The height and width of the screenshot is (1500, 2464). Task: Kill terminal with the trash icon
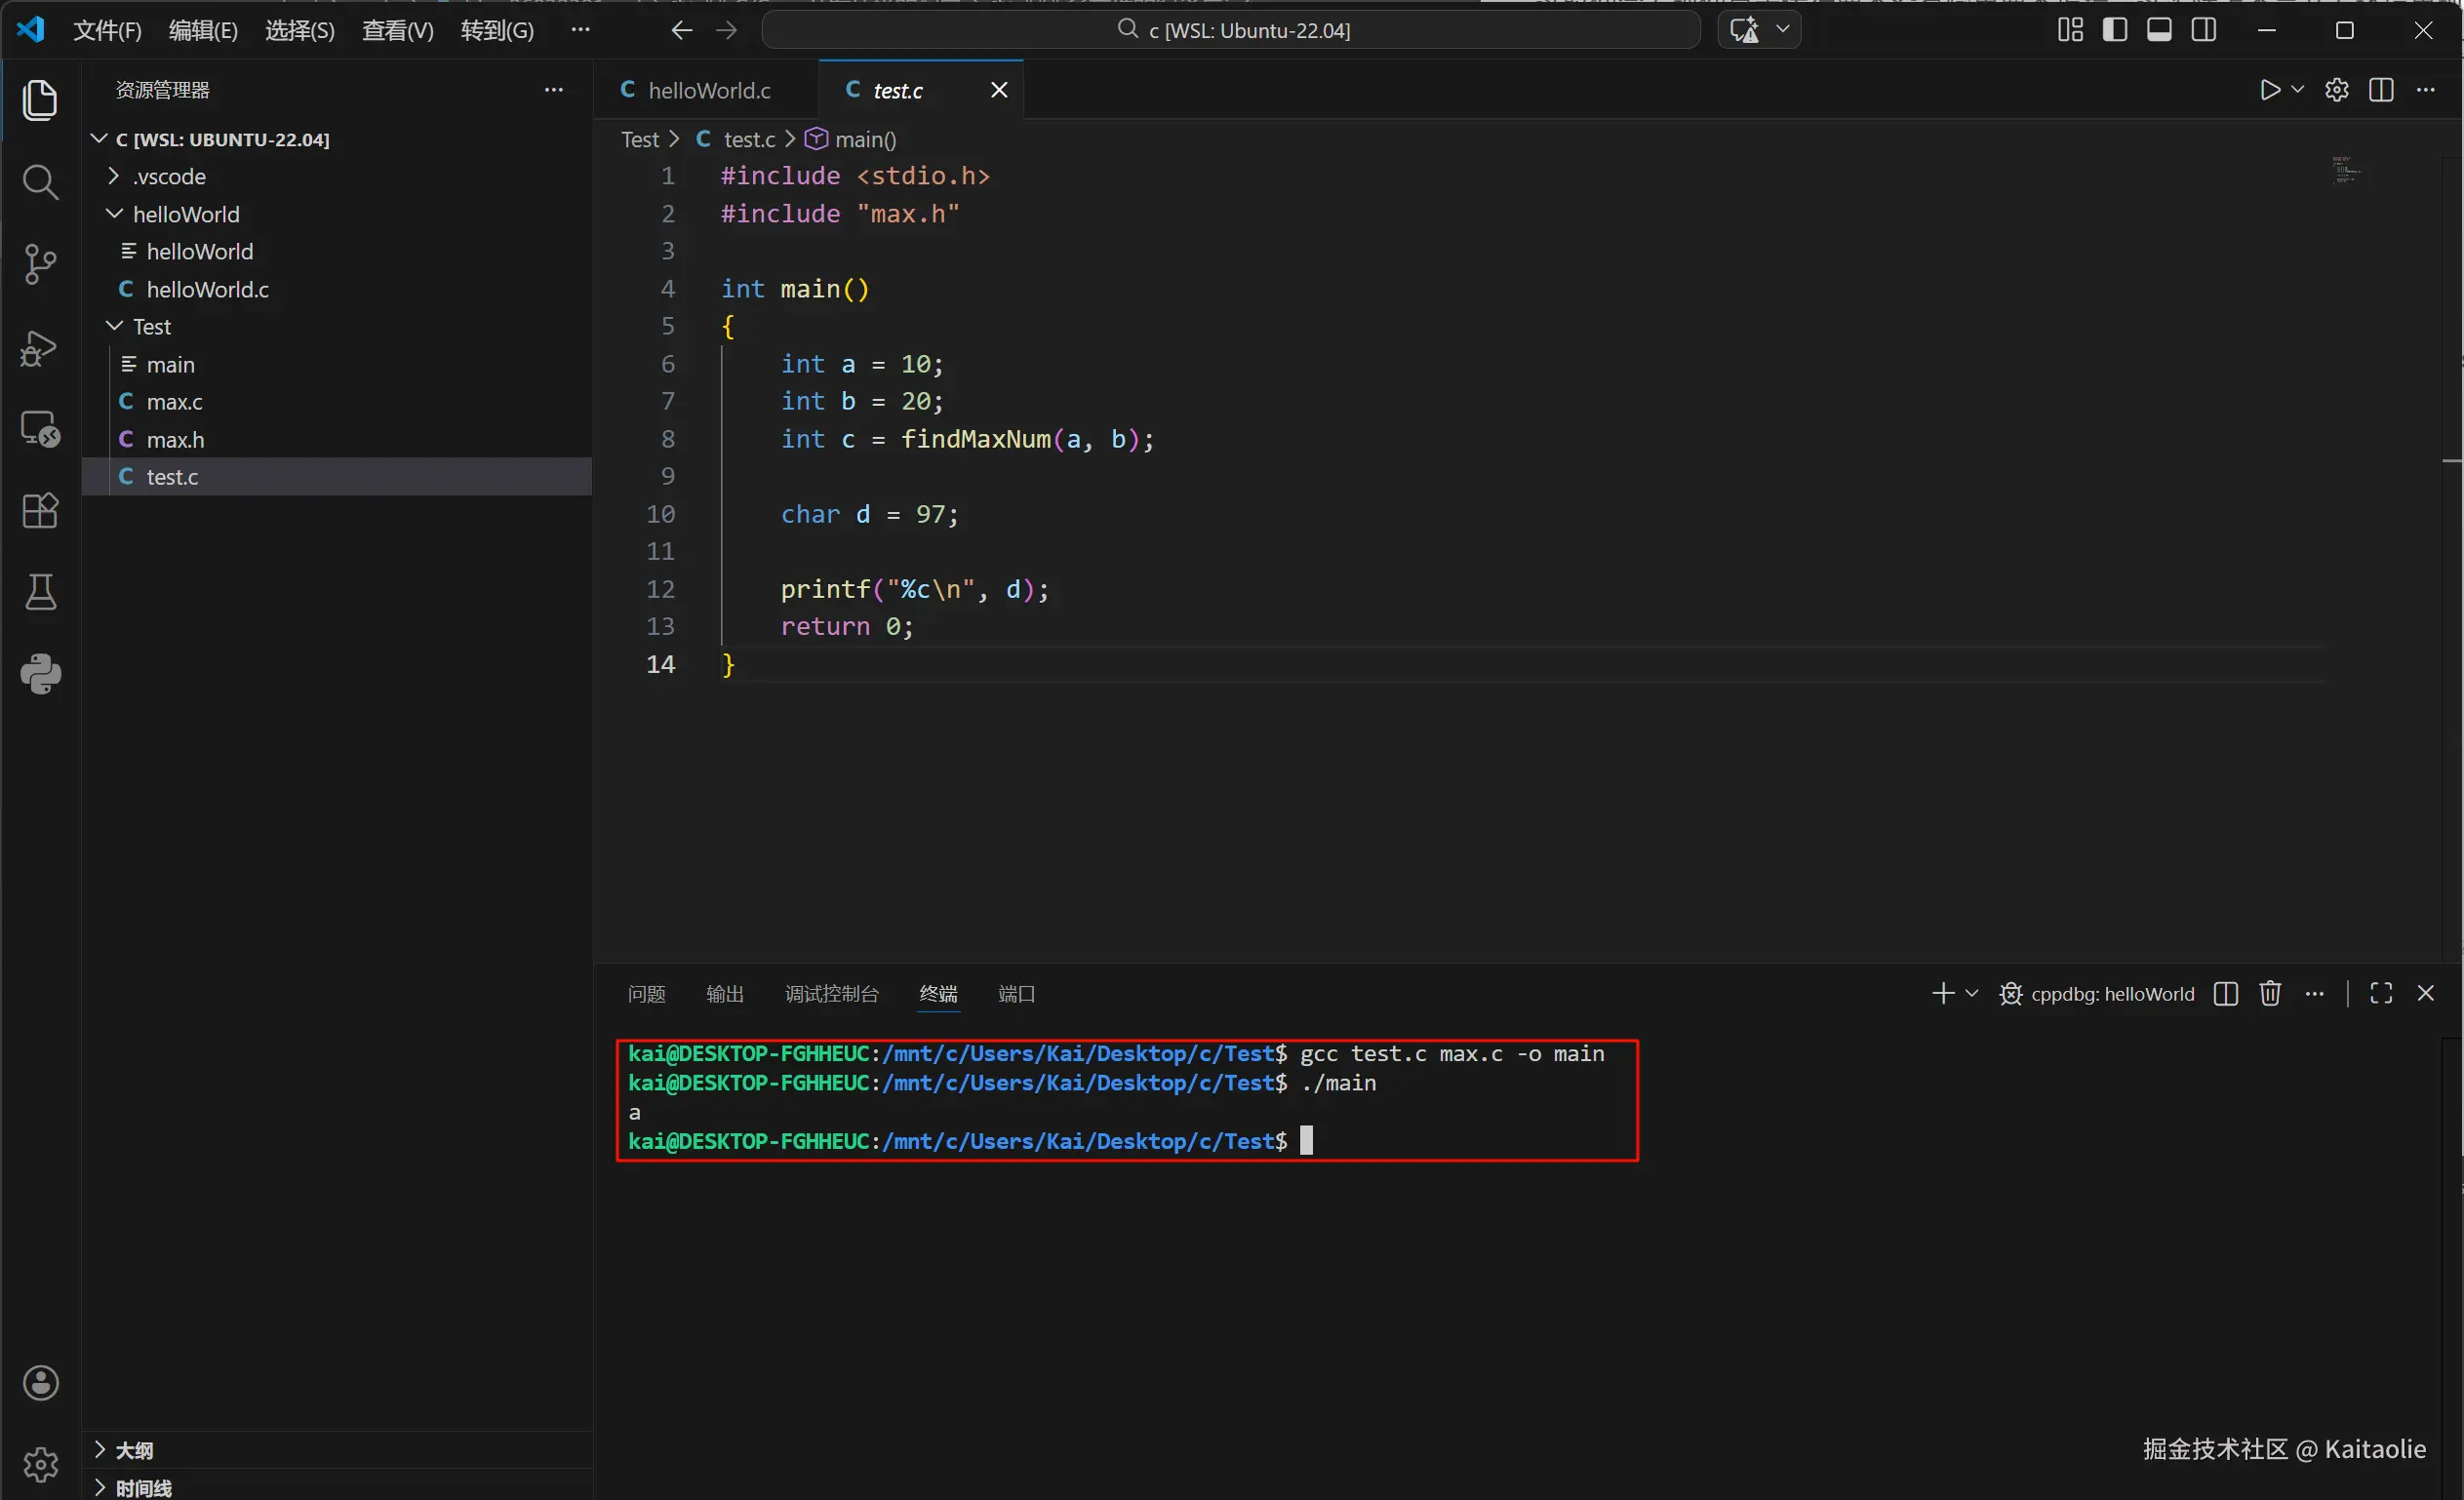pos(2270,993)
